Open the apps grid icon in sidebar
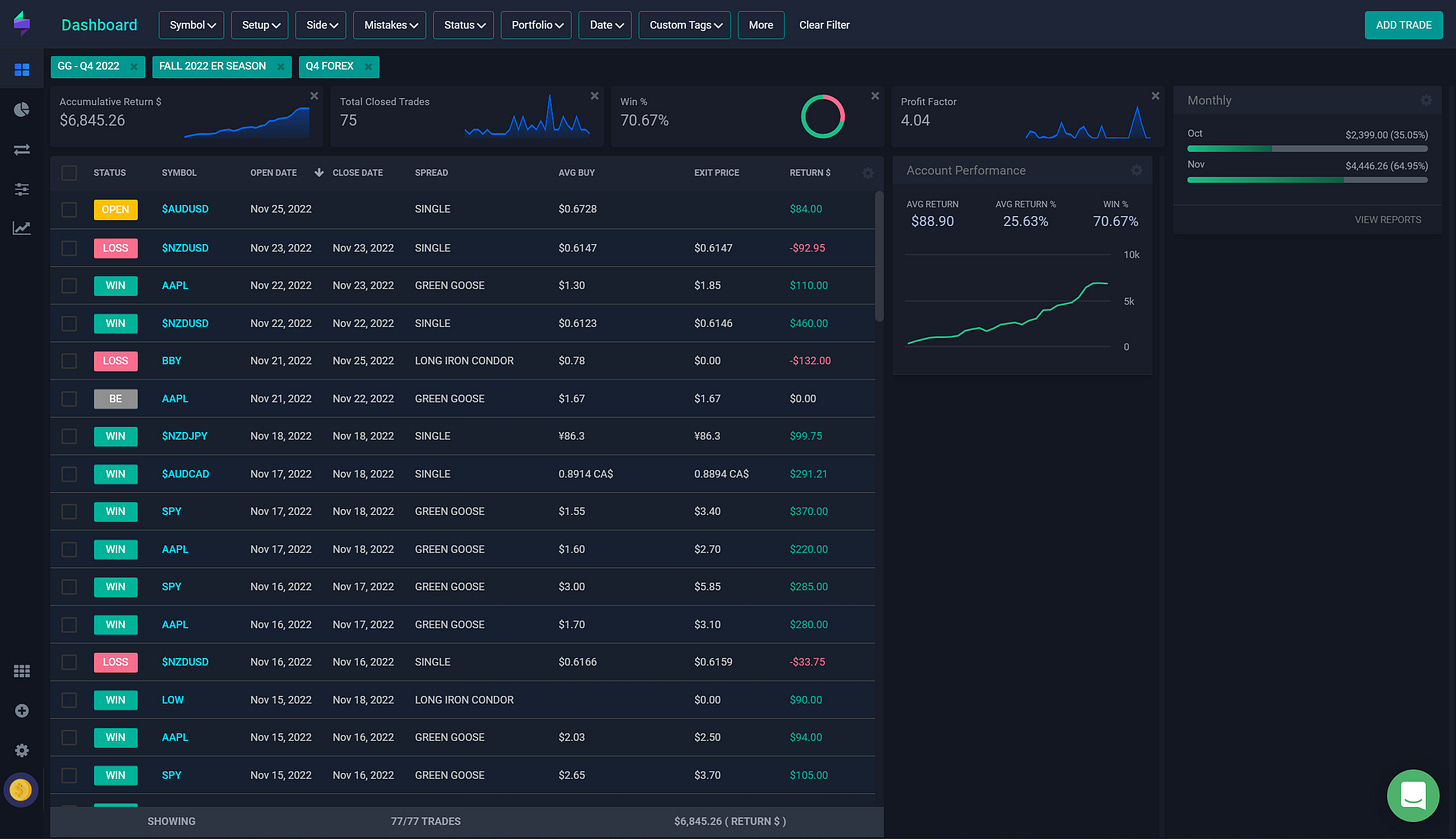 pyautogui.click(x=21, y=671)
